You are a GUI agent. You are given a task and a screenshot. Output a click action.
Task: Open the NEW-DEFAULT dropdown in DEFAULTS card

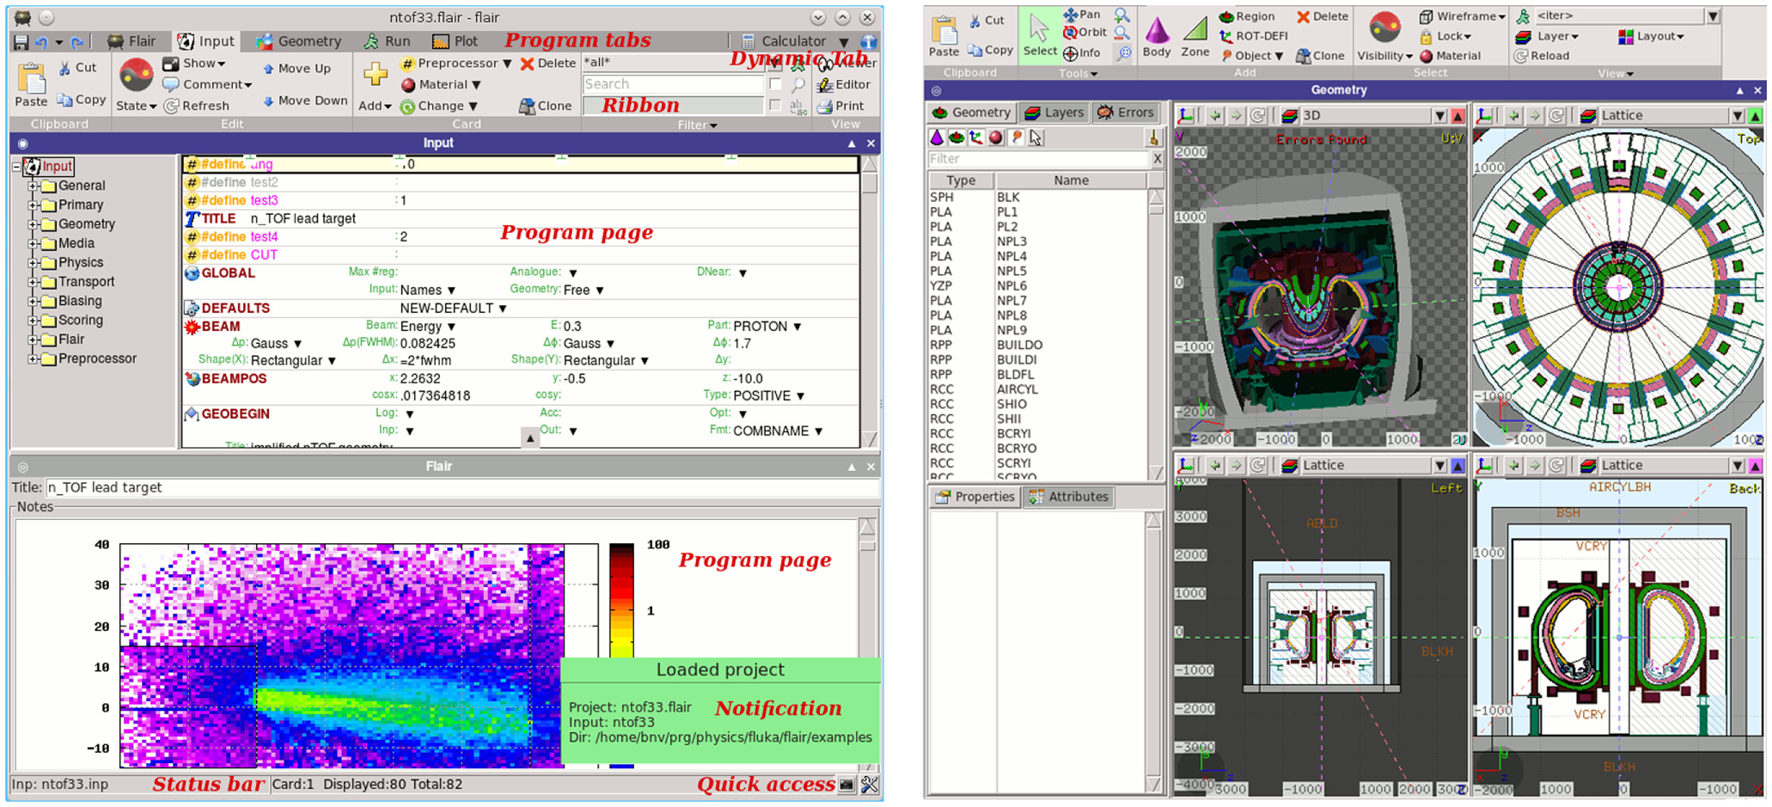click(x=502, y=309)
